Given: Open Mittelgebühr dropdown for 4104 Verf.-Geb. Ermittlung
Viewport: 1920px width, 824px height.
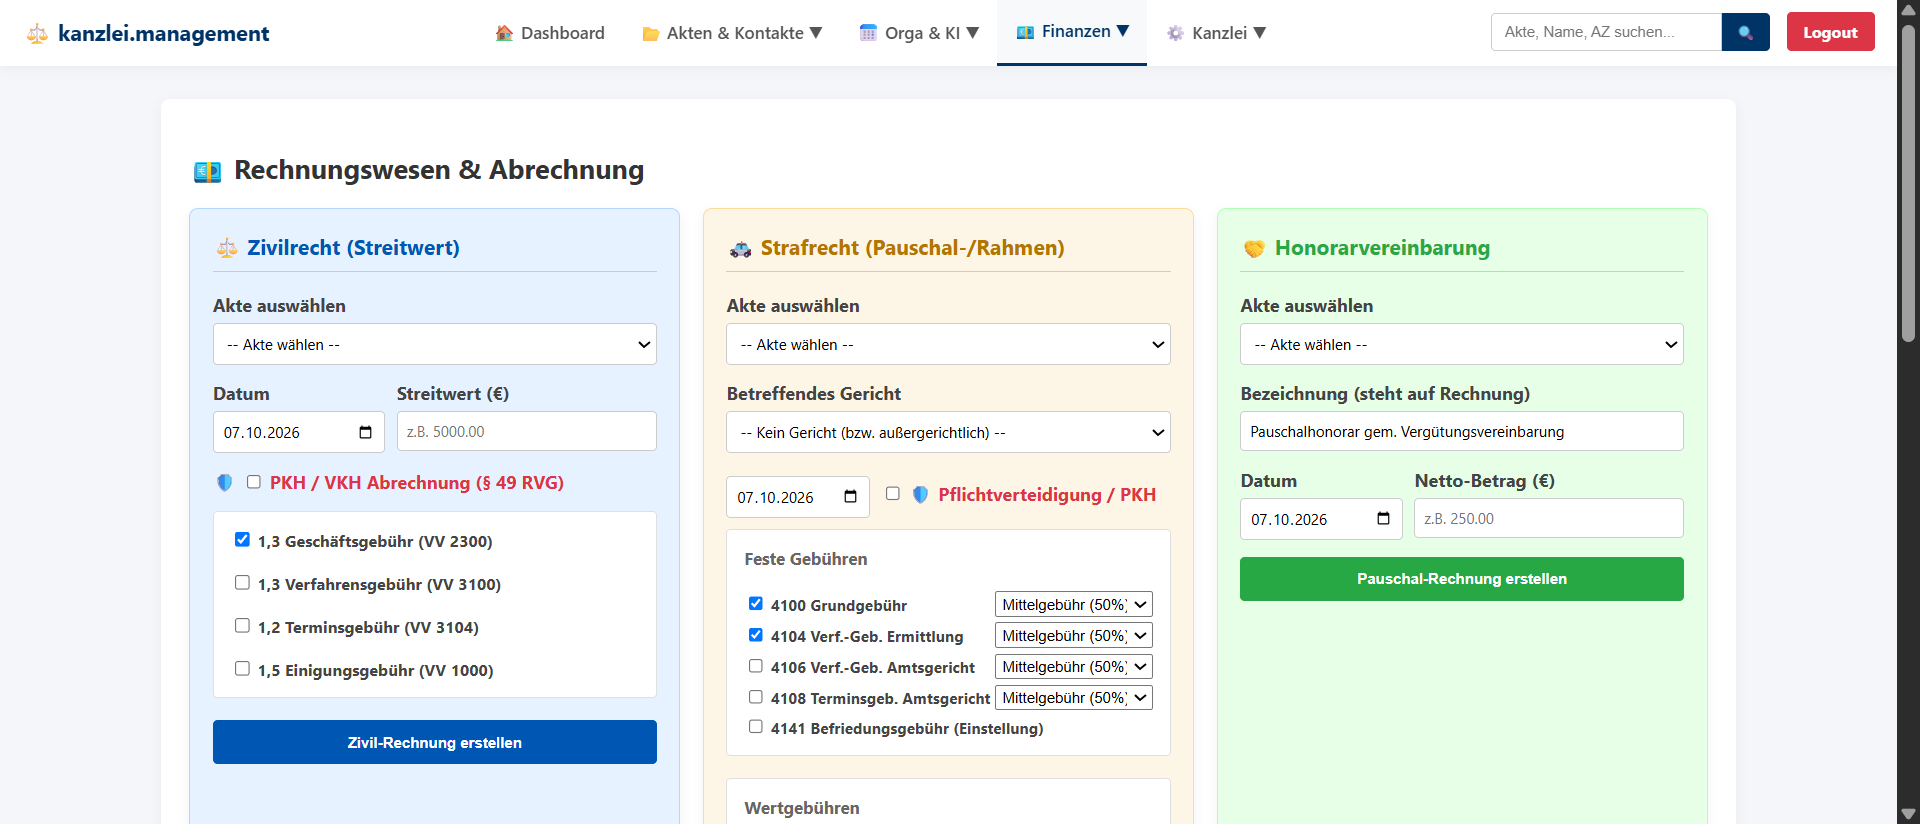Looking at the screenshot, I should tap(1074, 635).
